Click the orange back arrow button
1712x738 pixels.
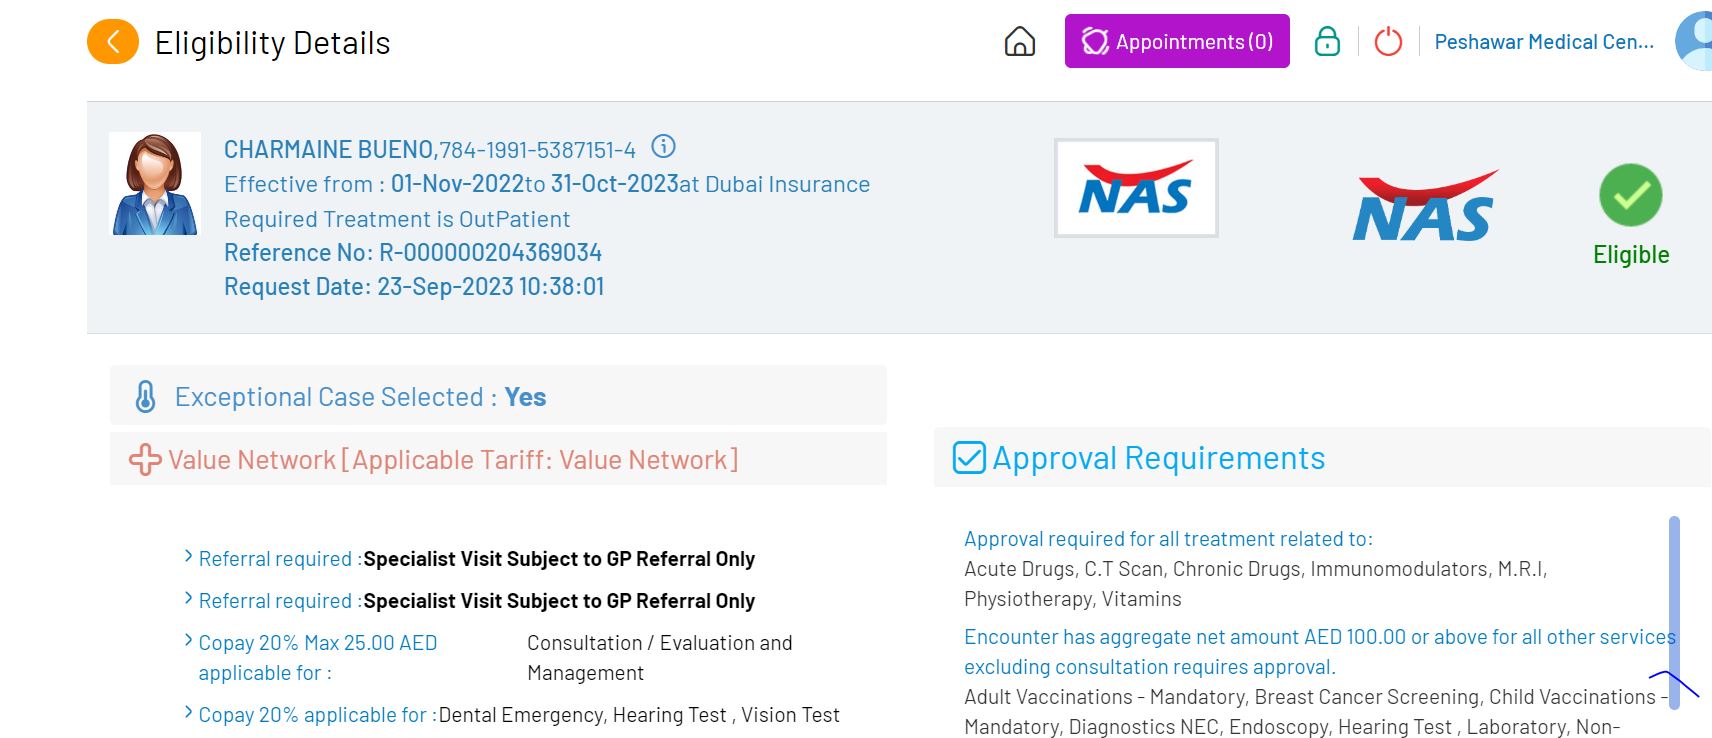tap(113, 42)
